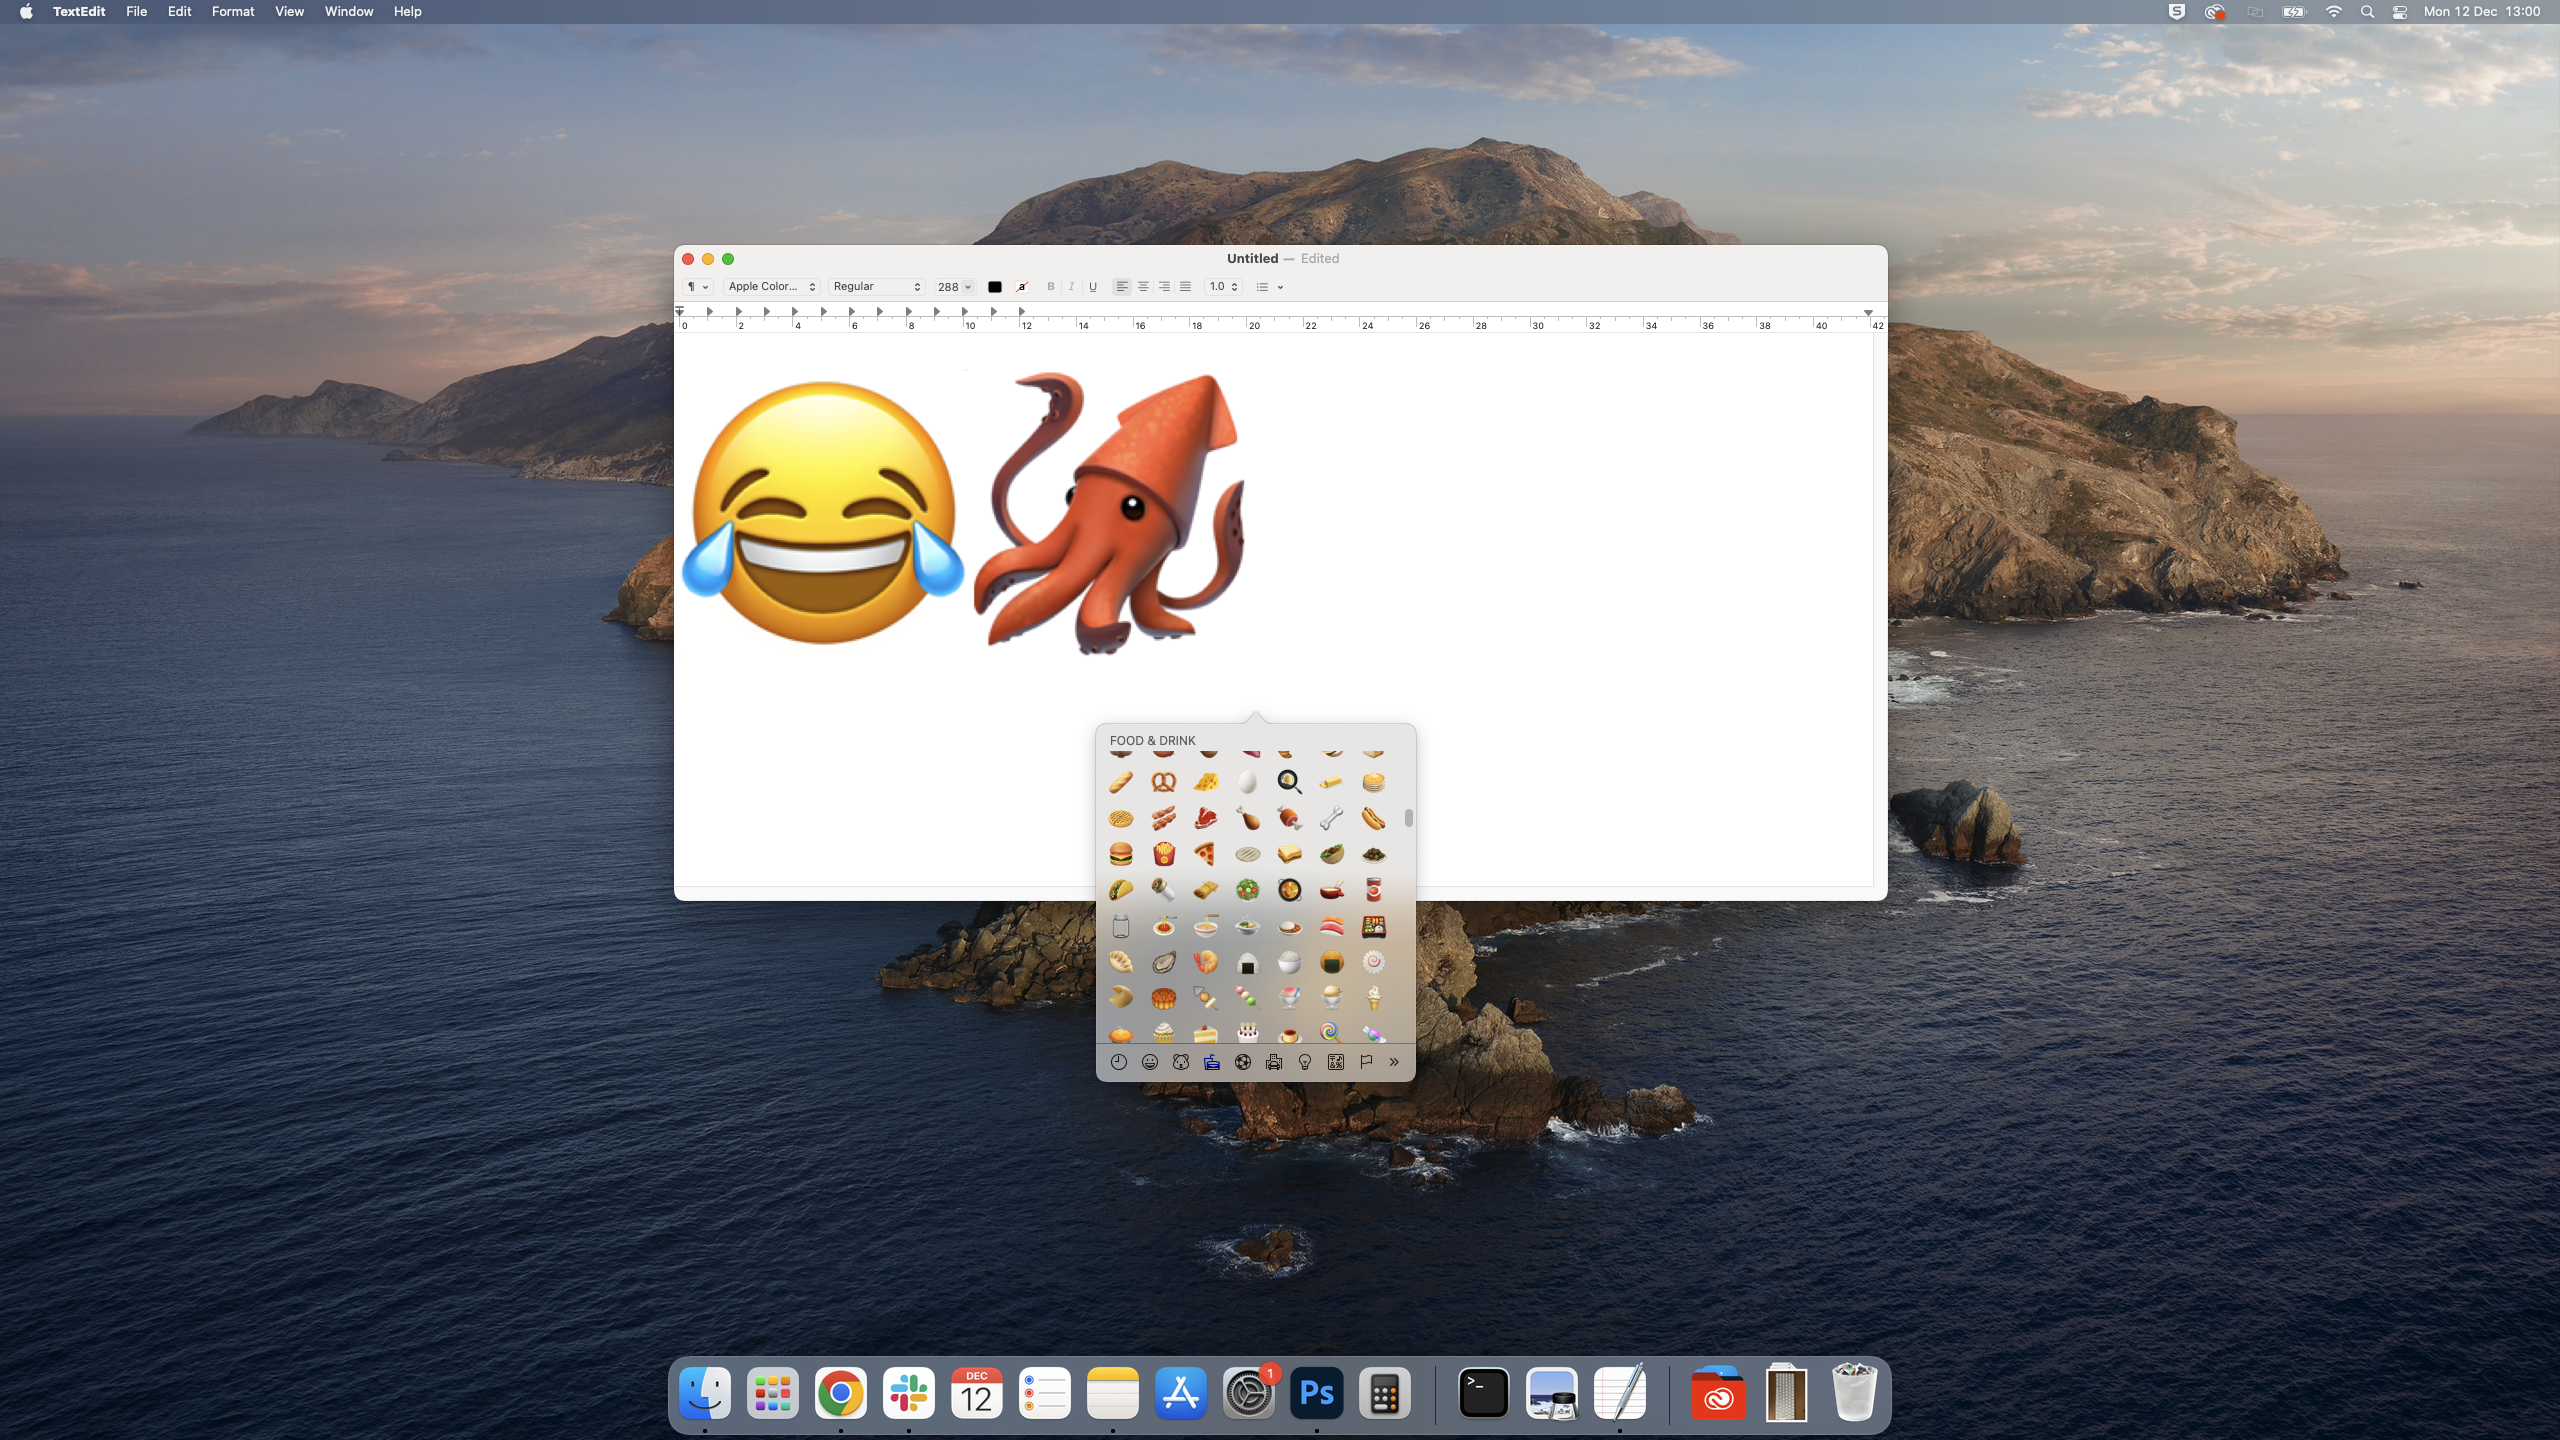
Task: Open the View menu
Action: click(x=289, y=12)
